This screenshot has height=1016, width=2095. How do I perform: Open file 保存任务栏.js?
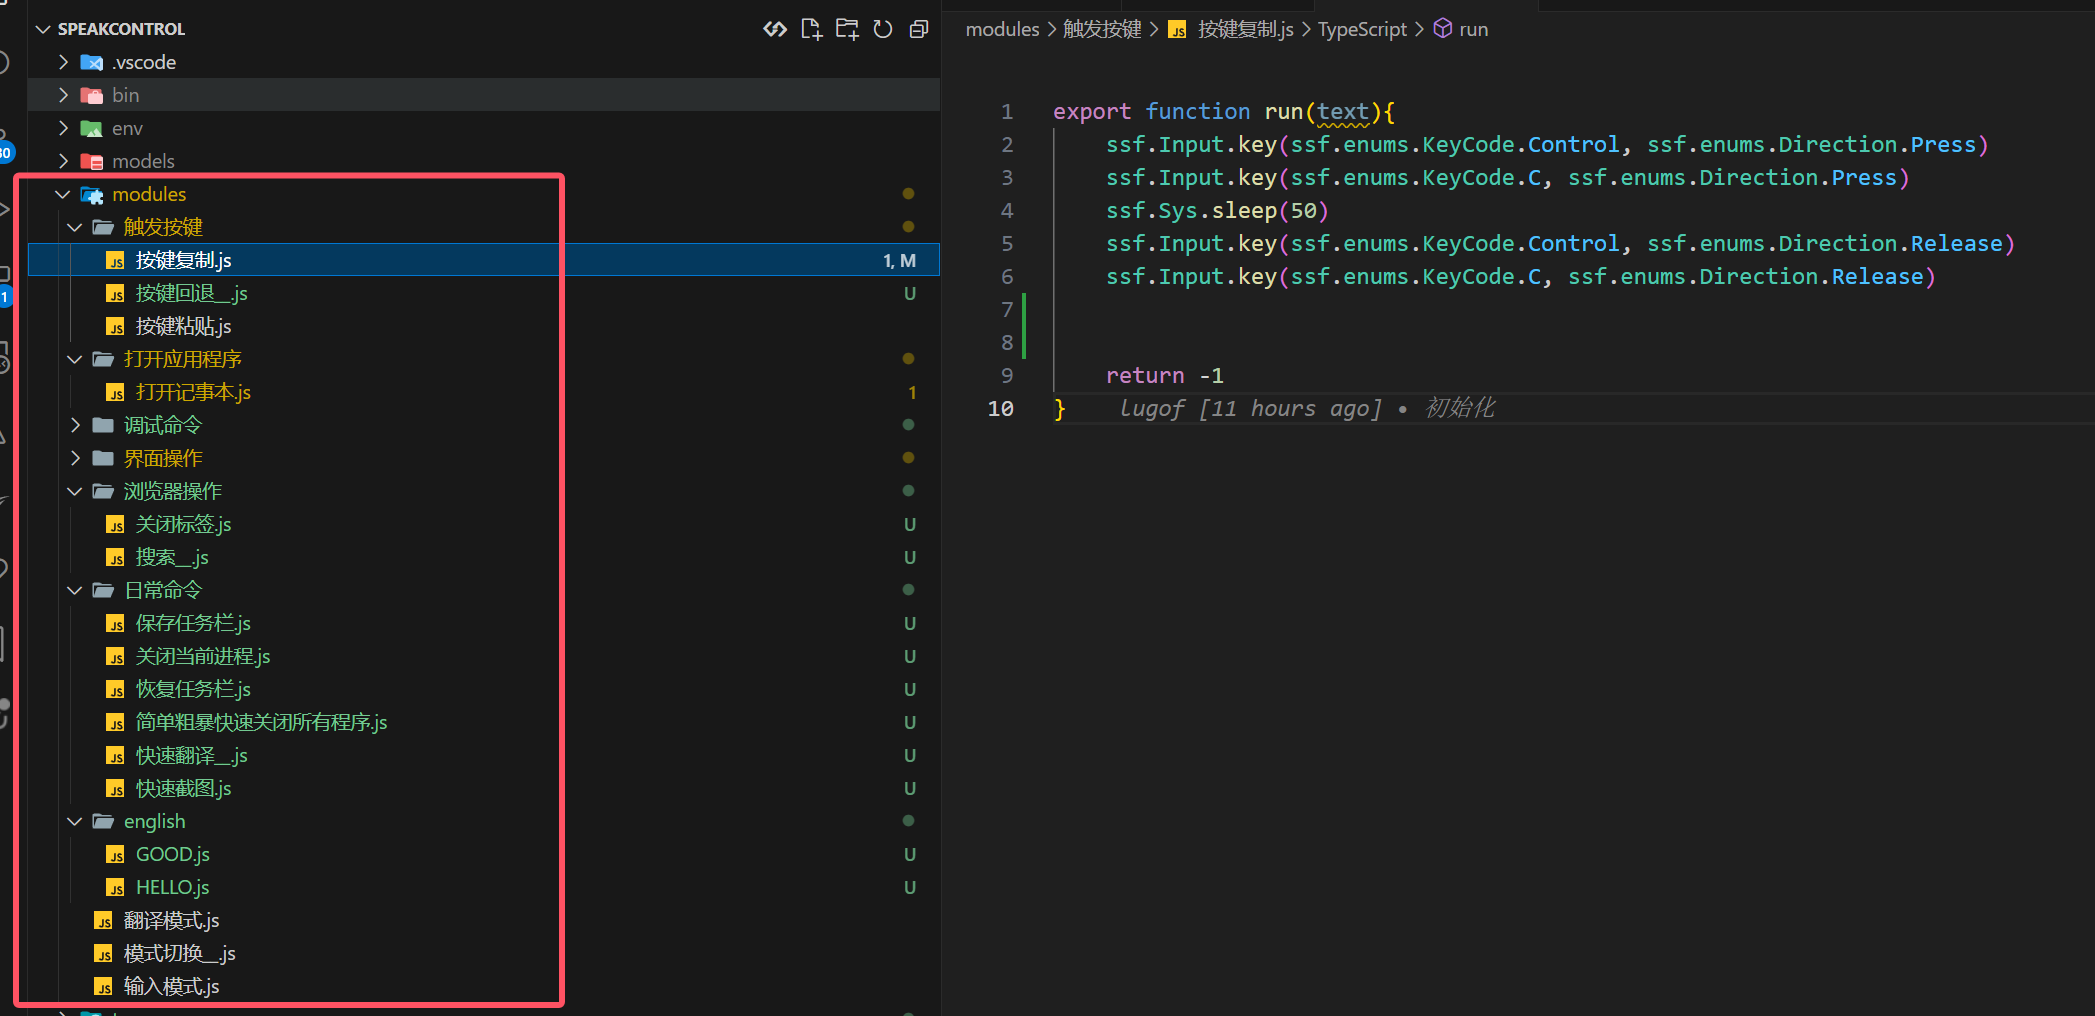pyautogui.click(x=483, y=623)
